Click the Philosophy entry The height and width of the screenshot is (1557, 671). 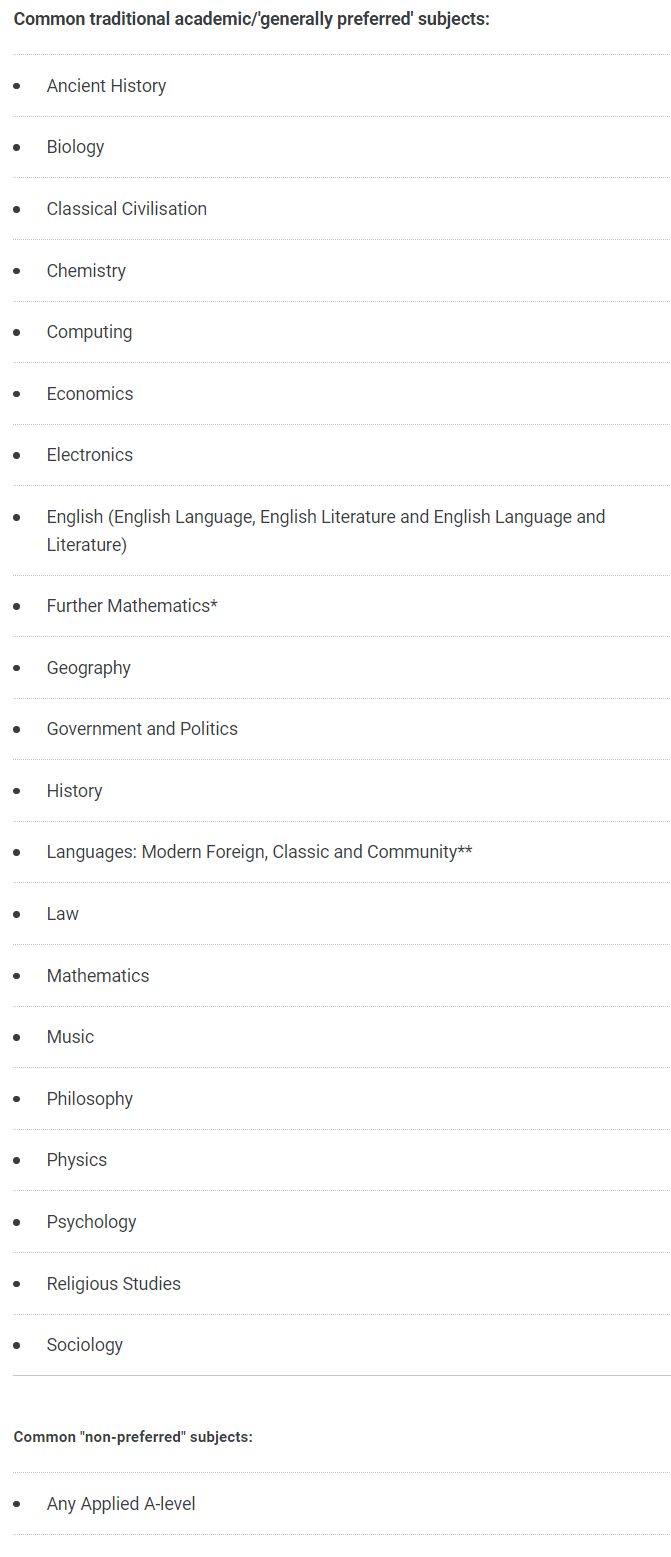pyautogui.click(x=90, y=1099)
